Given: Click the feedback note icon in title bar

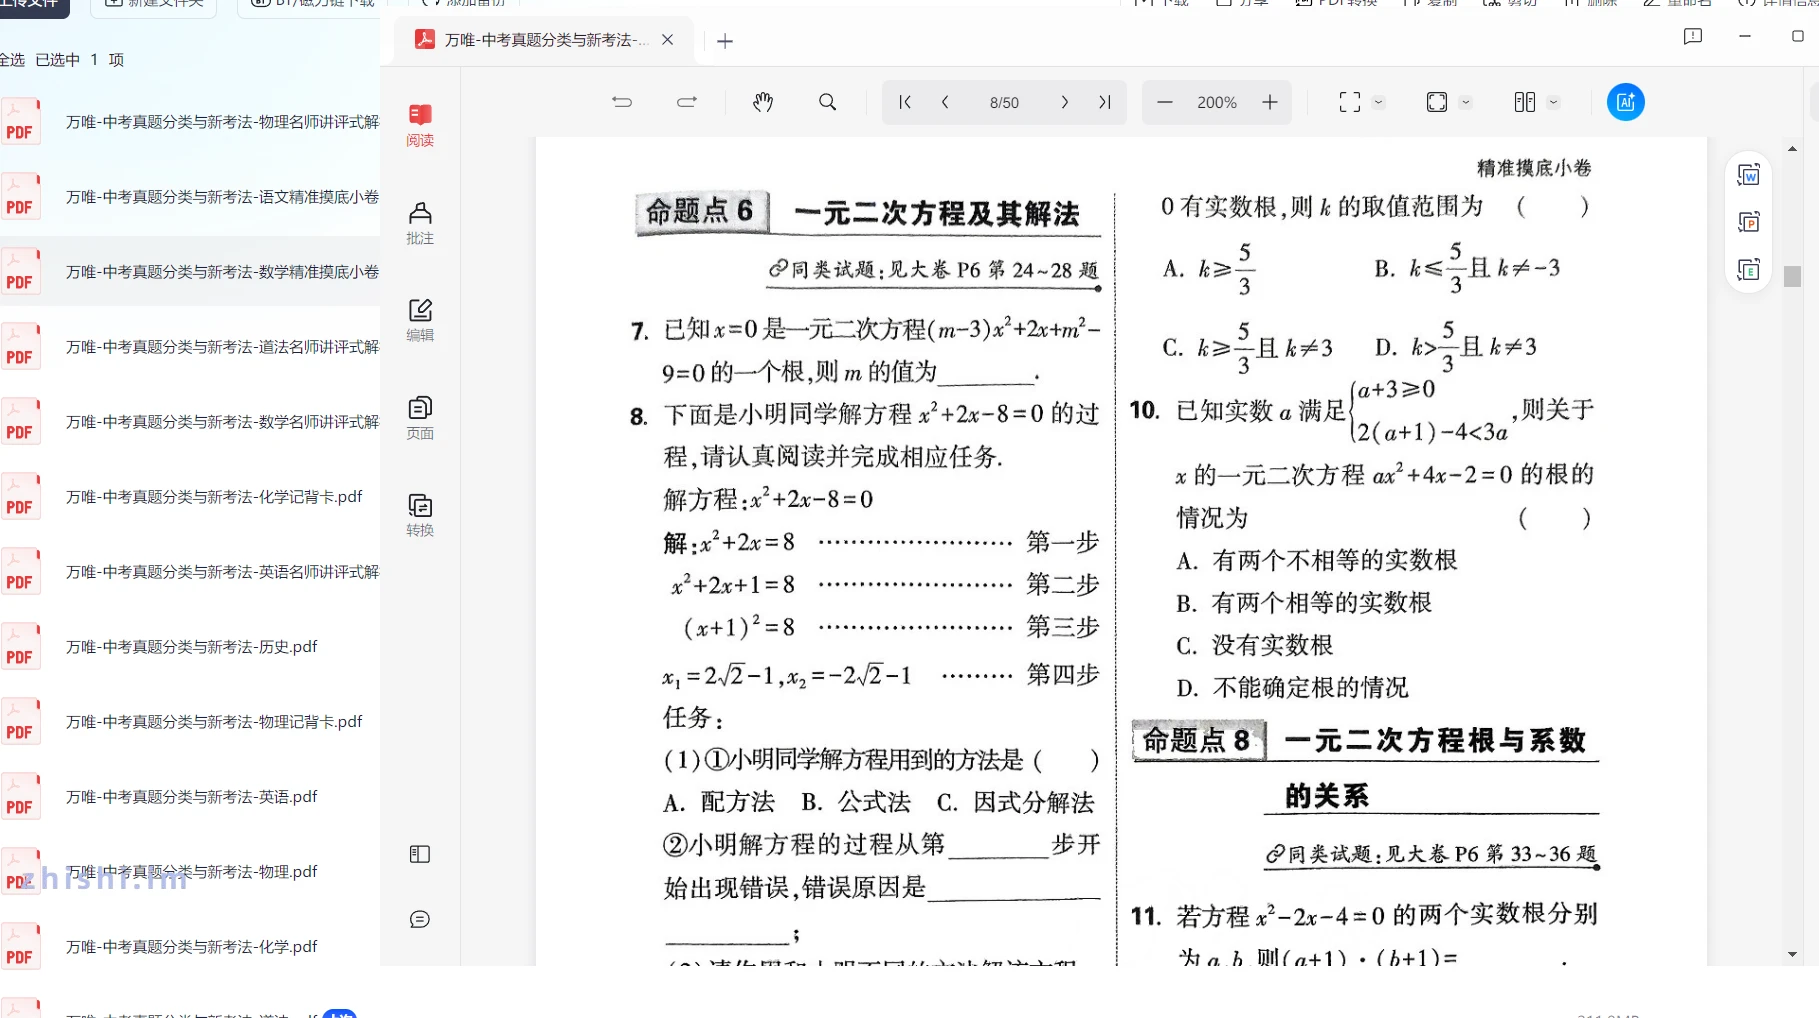Looking at the screenshot, I should (1693, 37).
